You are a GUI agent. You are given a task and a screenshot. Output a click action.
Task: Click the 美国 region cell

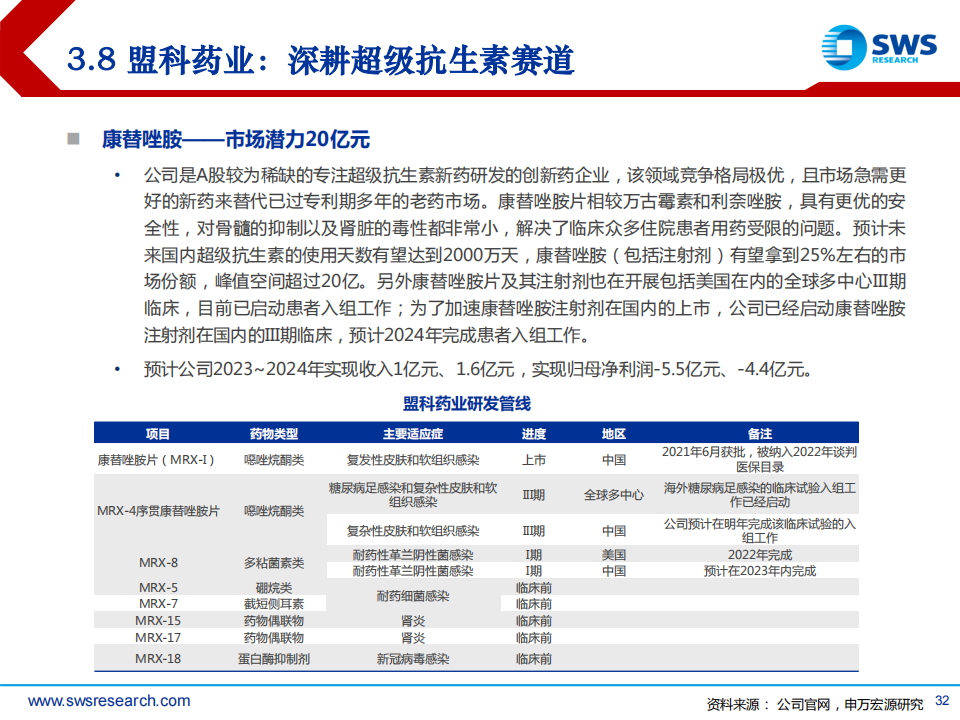613,555
